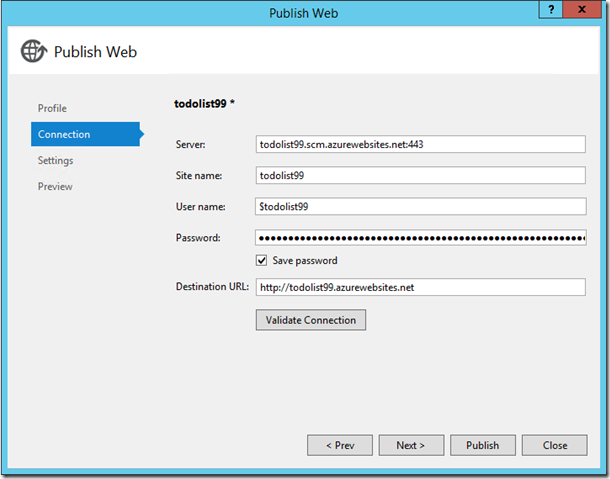
Task: Focus the Site name input field
Action: 421,175
